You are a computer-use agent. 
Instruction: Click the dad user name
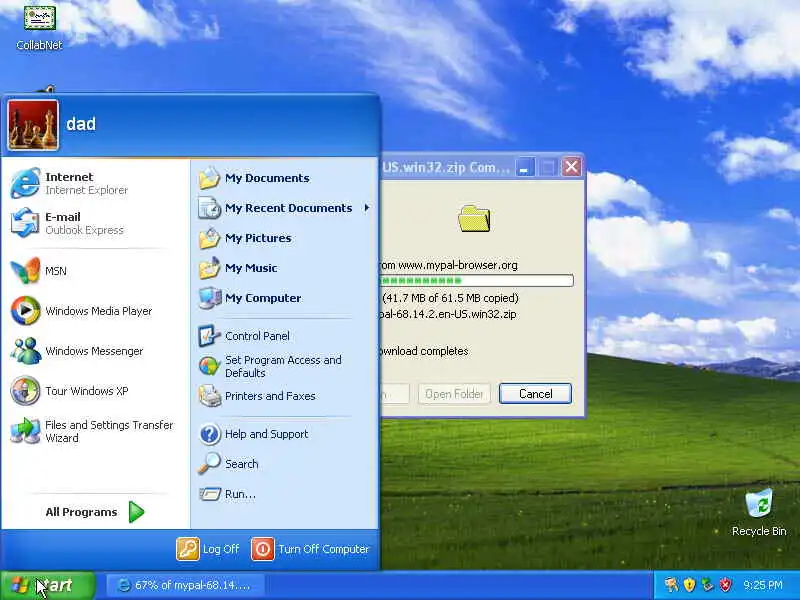click(81, 124)
